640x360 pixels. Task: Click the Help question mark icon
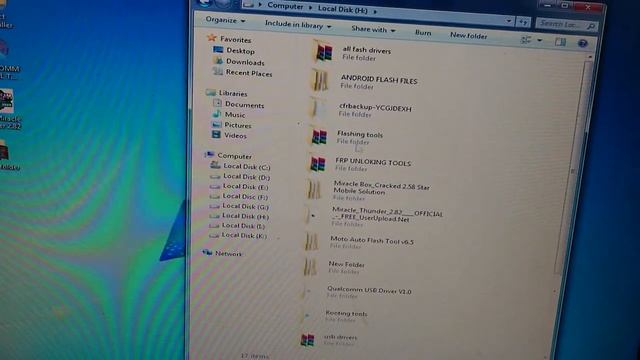(582, 43)
